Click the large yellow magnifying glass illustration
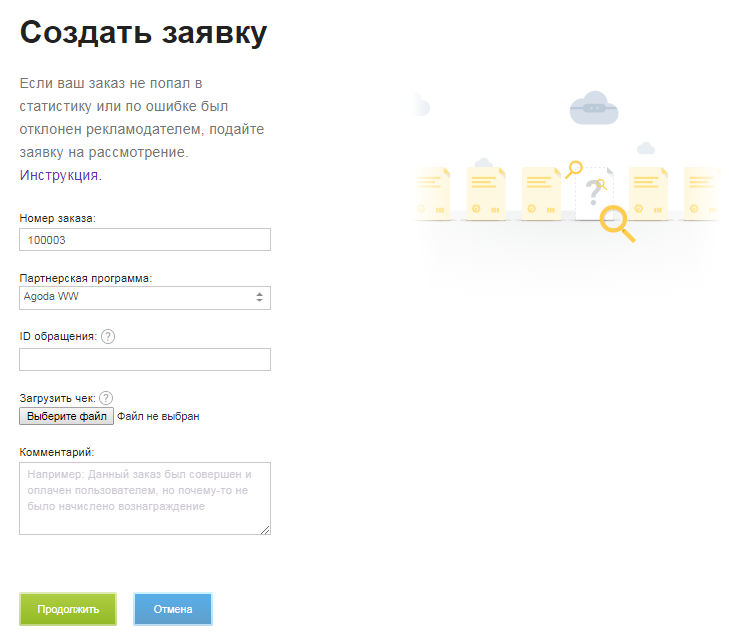This screenshot has width=729, height=643. [x=616, y=222]
